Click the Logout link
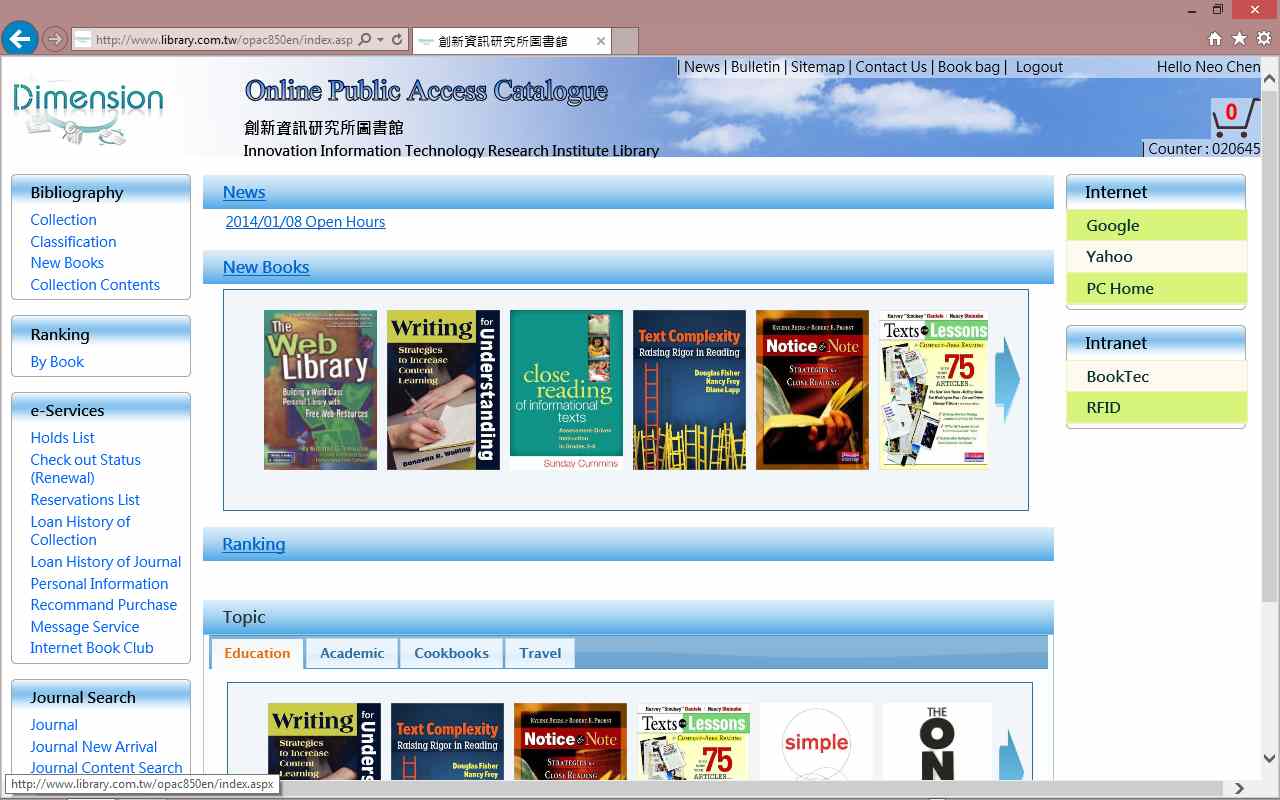Image resolution: width=1280 pixels, height=800 pixels. coord(1039,67)
